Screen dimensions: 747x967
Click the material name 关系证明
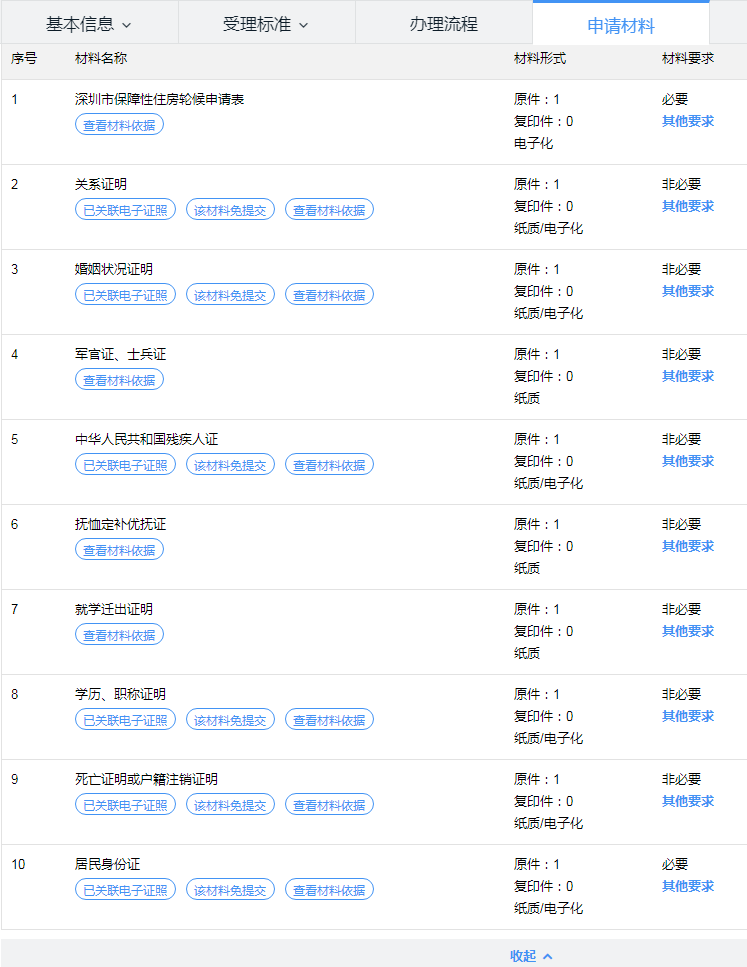click(101, 185)
